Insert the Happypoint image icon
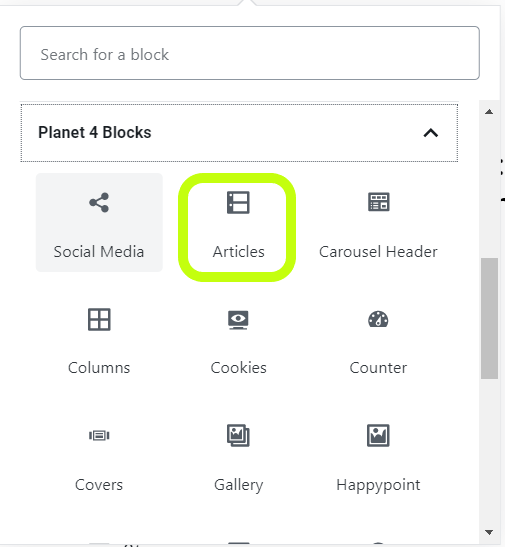505x547 pixels. (x=378, y=435)
